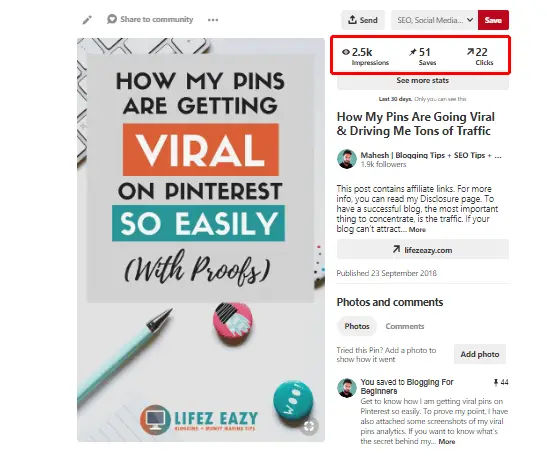Expand description with More link

417,230
